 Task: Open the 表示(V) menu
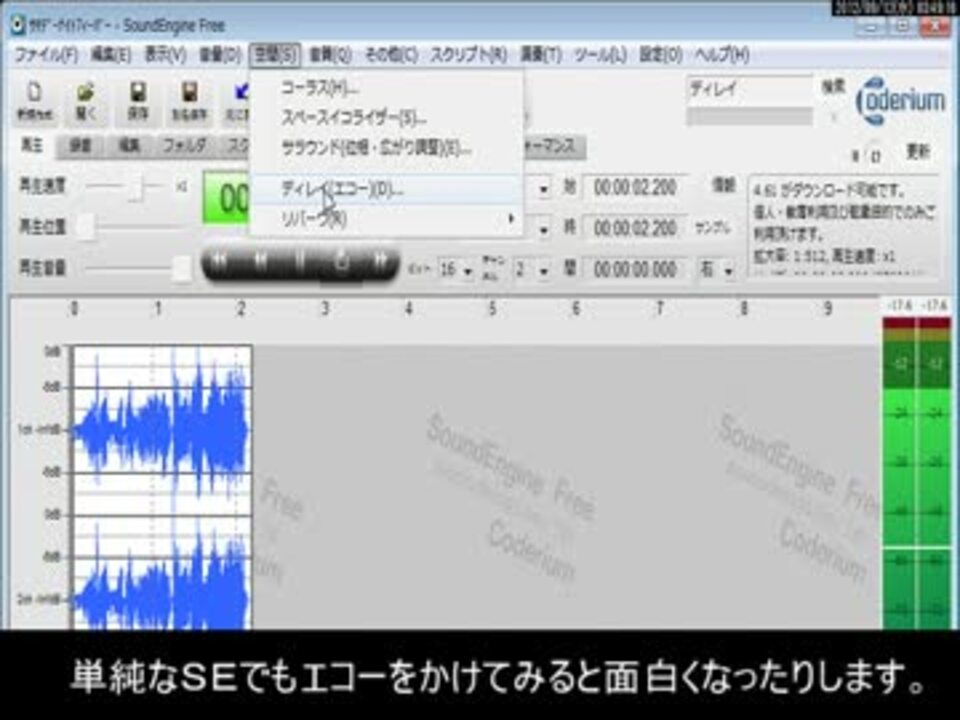pyautogui.click(x=165, y=55)
